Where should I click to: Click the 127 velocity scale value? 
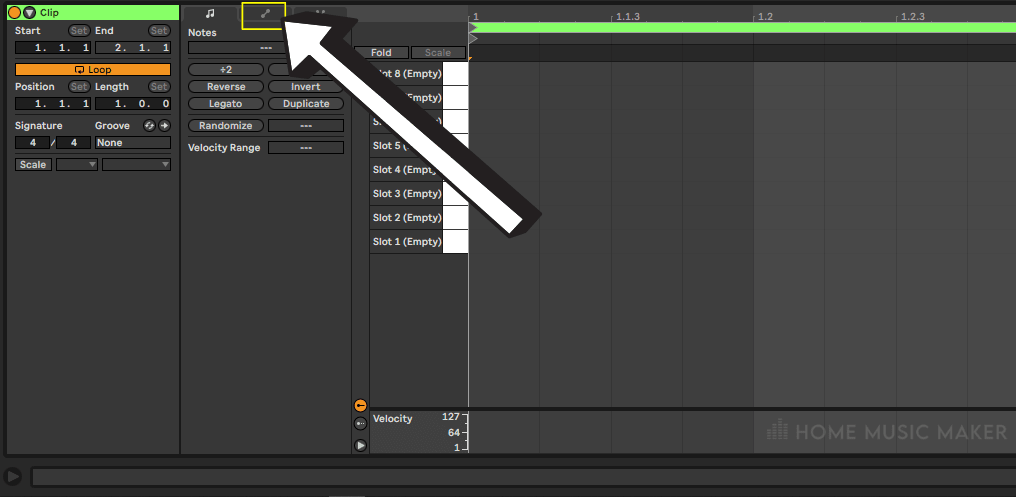450,417
